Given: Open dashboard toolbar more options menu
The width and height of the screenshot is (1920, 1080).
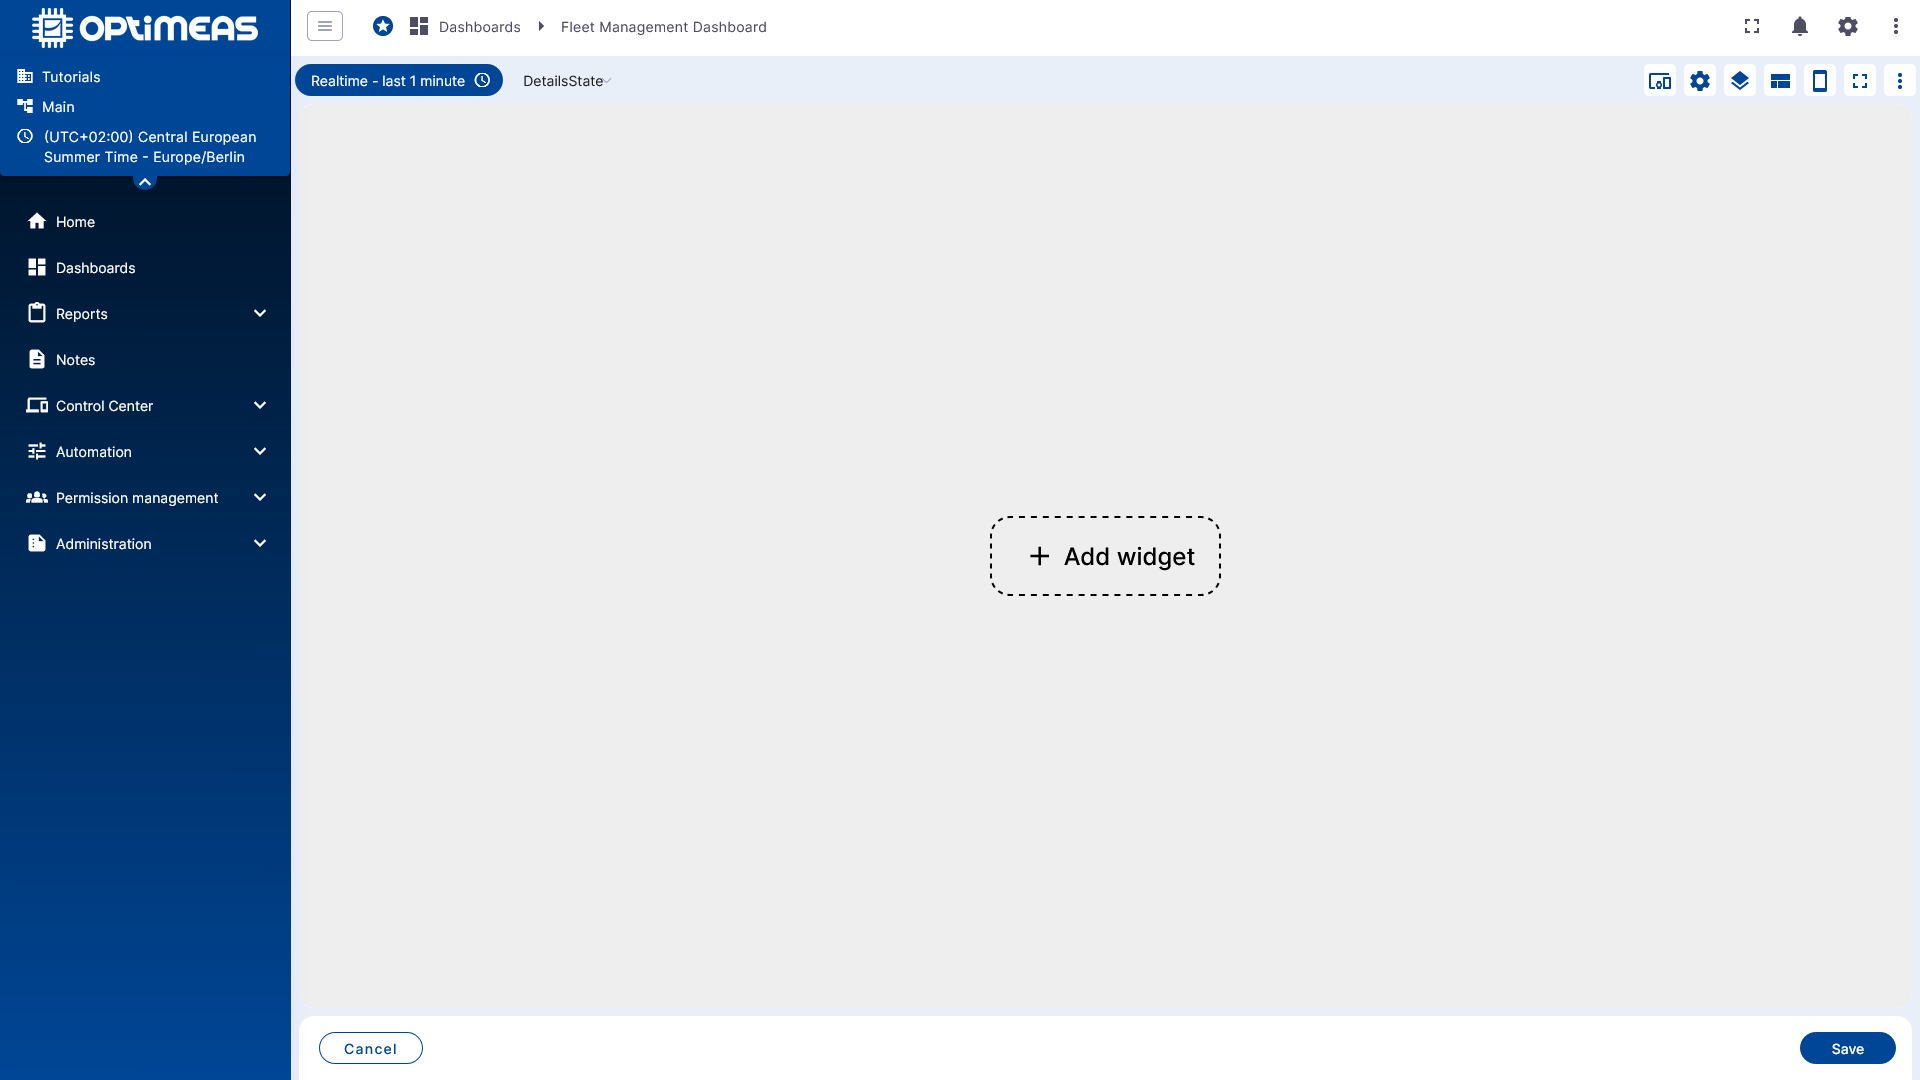Looking at the screenshot, I should click(1900, 81).
